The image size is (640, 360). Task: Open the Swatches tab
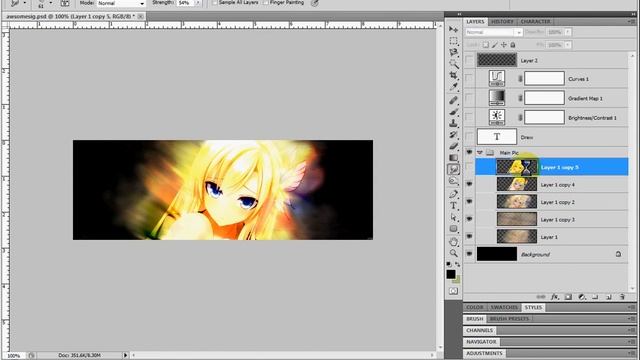pos(504,307)
